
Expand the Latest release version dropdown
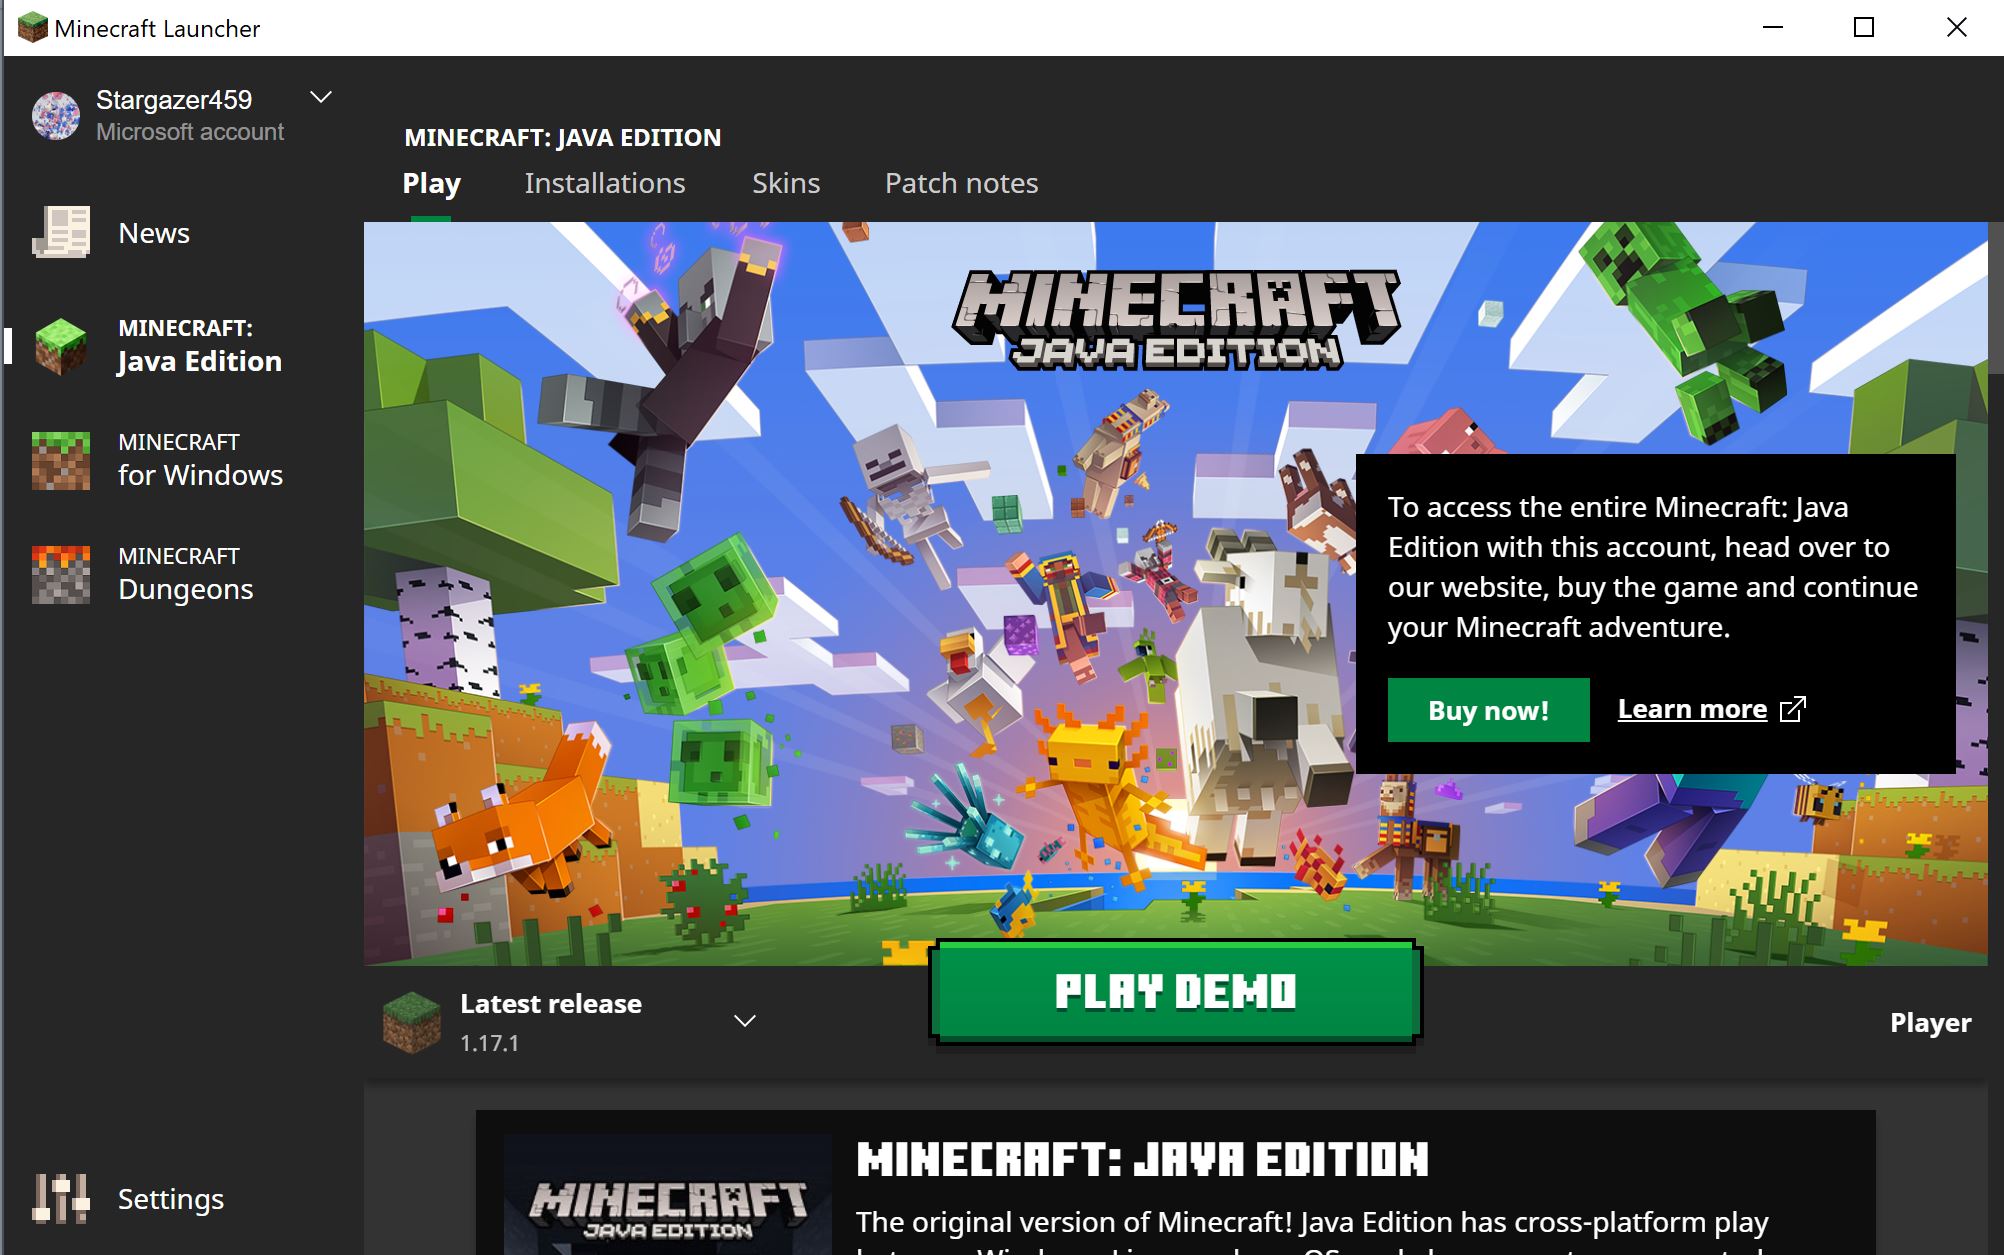pyautogui.click(x=745, y=1021)
